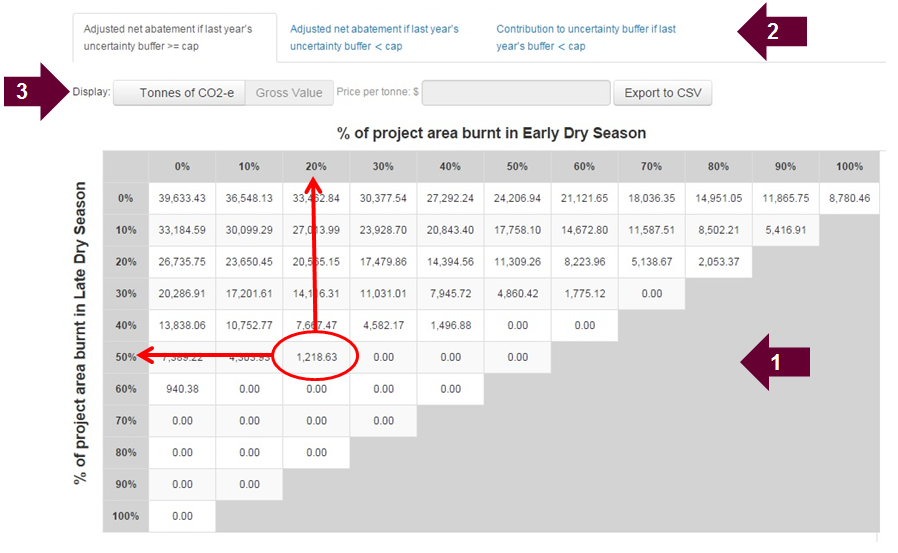This screenshot has height=553, width=898.
Task: Click the 20% early dry season column header
Action: tap(316, 166)
